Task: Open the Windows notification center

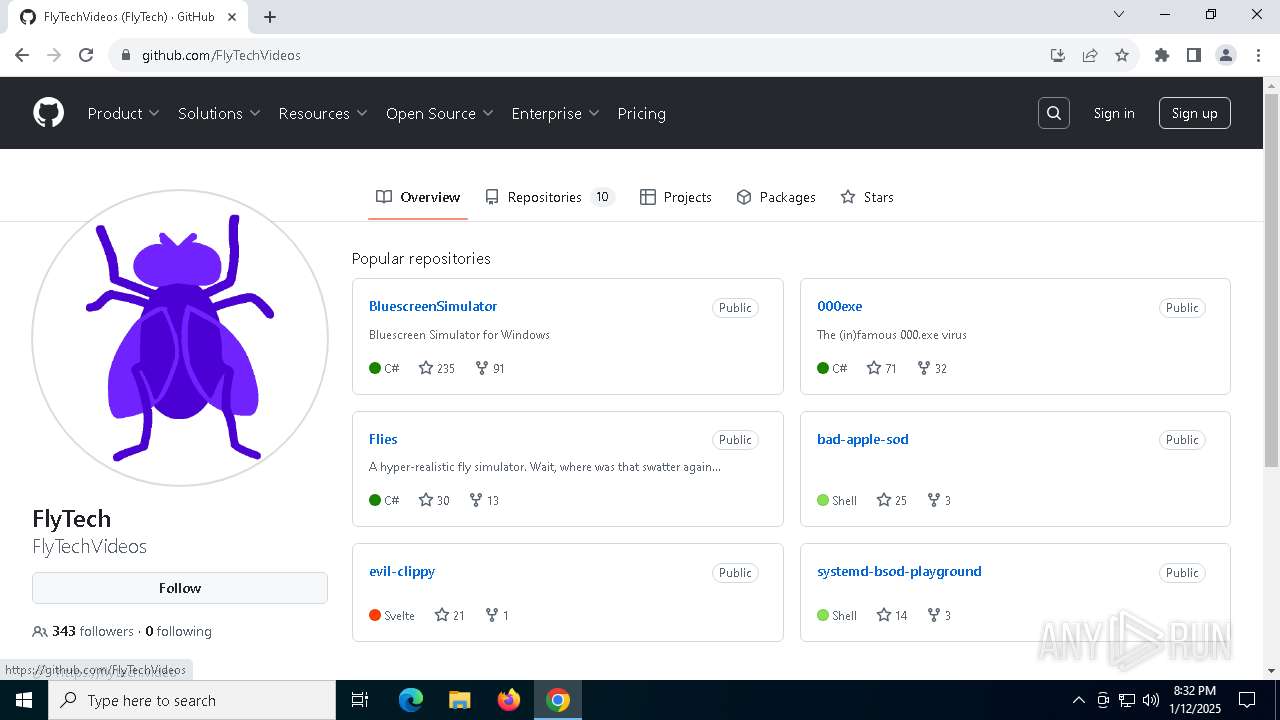Action: [1247, 700]
